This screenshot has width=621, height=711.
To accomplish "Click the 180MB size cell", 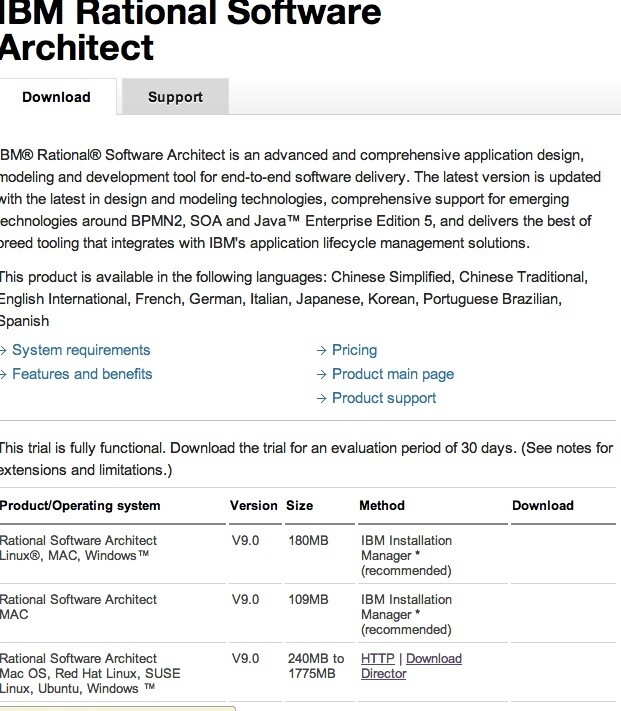I will click(x=308, y=541).
